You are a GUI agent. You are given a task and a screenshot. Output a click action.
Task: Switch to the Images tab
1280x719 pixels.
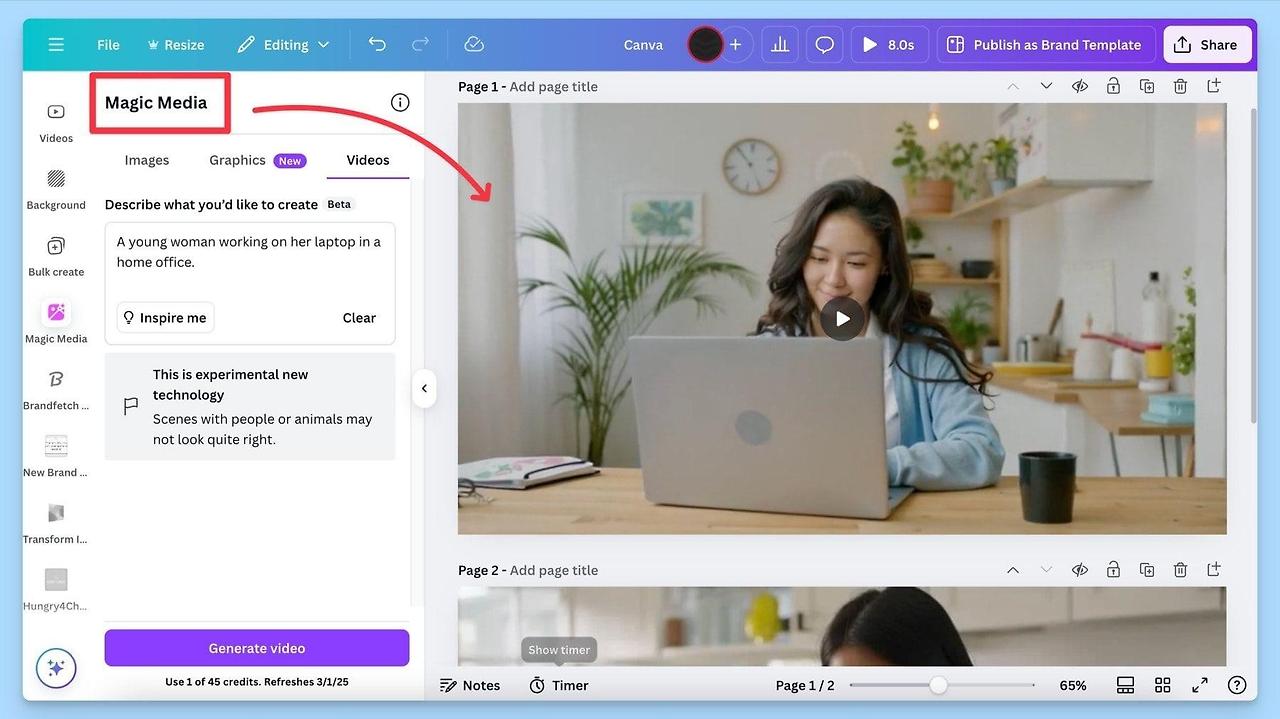click(x=147, y=160)
